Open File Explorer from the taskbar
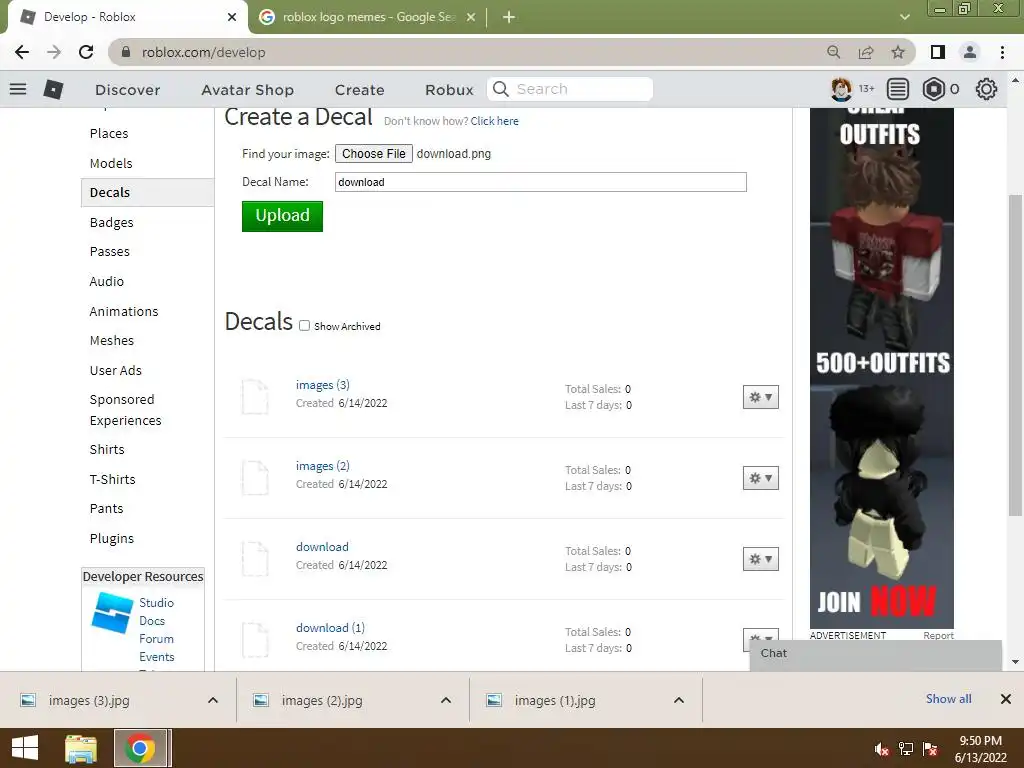The width and height of the screenshot is (1024, 768). [x=81, y=748]
